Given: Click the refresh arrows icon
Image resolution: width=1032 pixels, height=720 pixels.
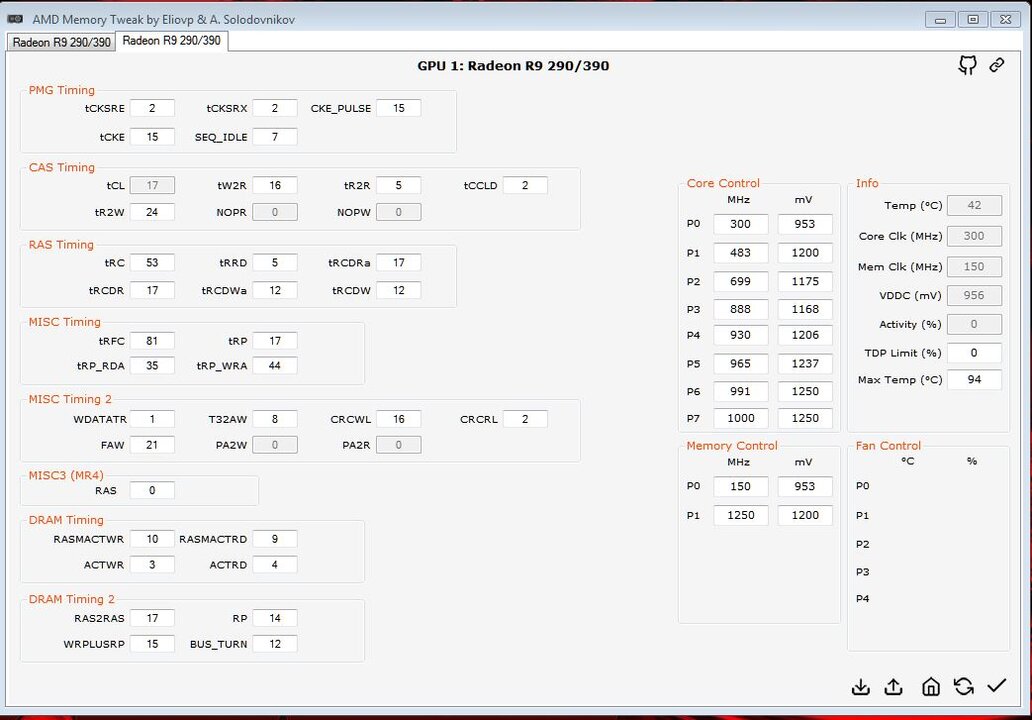Looking at the screenshot, I should pos(964,687).
